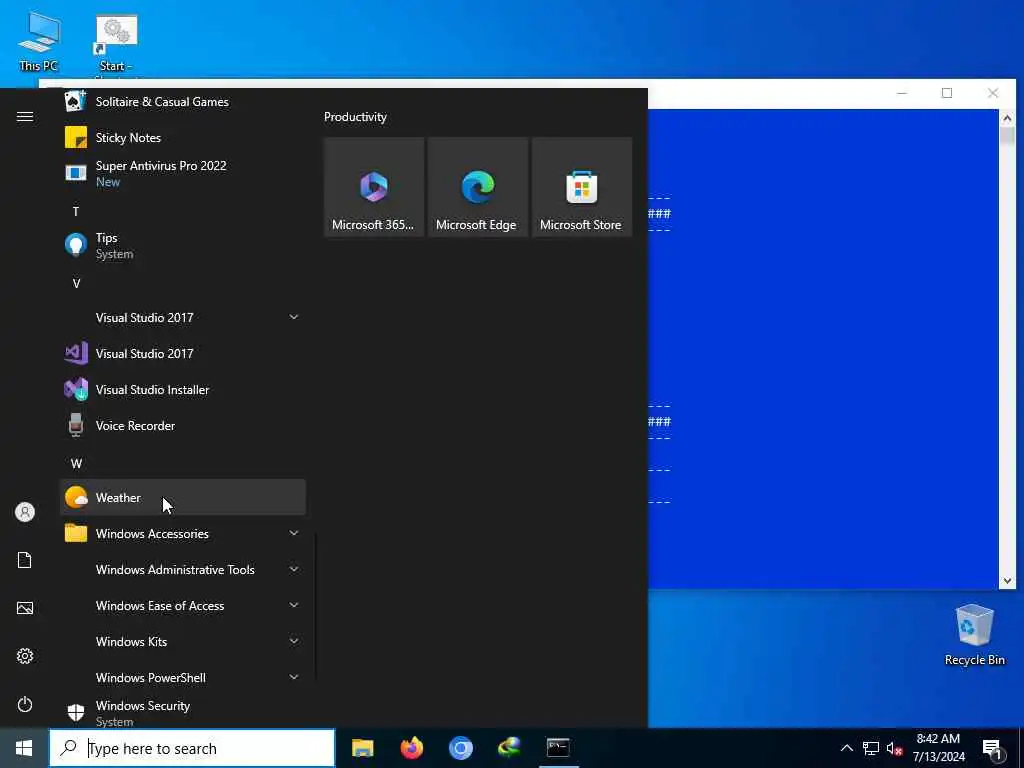The width and height of the screenshot is (1024, 768).
Task: Click the background window's scroll down arrow
Action: tap(1006, 581)
